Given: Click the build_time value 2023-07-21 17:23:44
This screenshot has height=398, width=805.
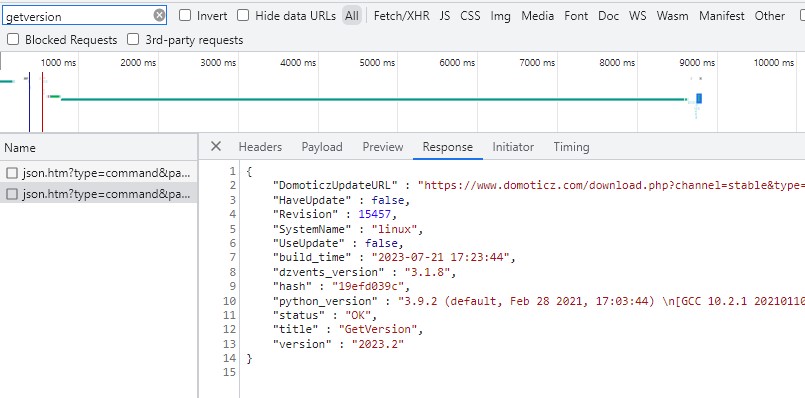Looking at the screenshot, I should (440, 257).
